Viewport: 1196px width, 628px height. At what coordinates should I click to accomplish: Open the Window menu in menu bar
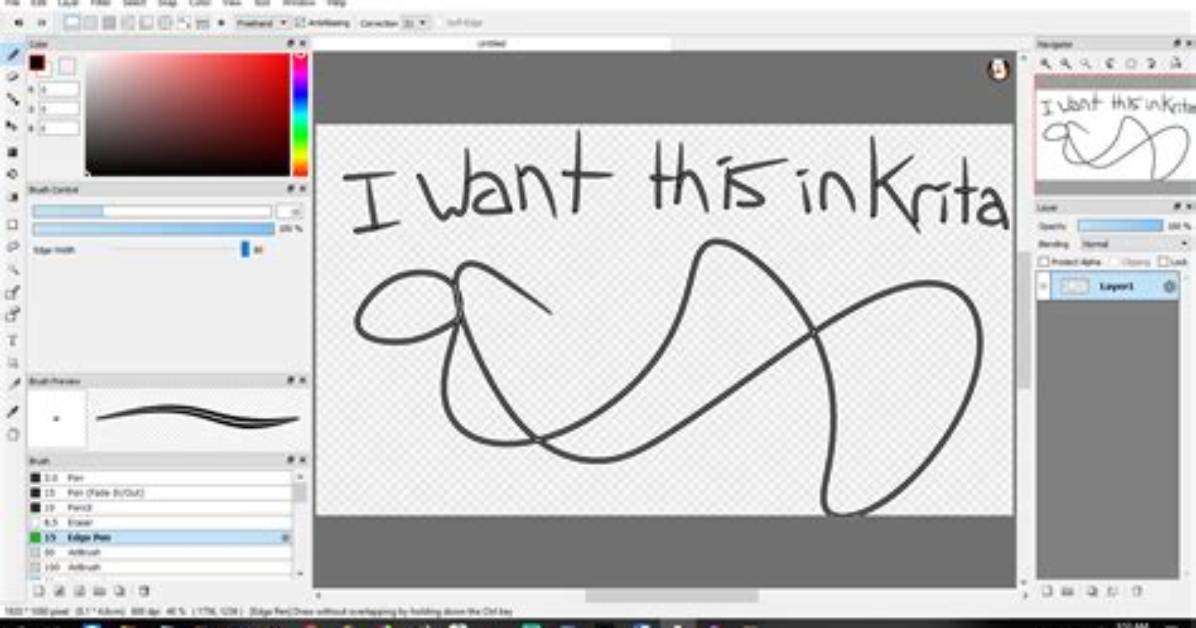click(298, 3)
